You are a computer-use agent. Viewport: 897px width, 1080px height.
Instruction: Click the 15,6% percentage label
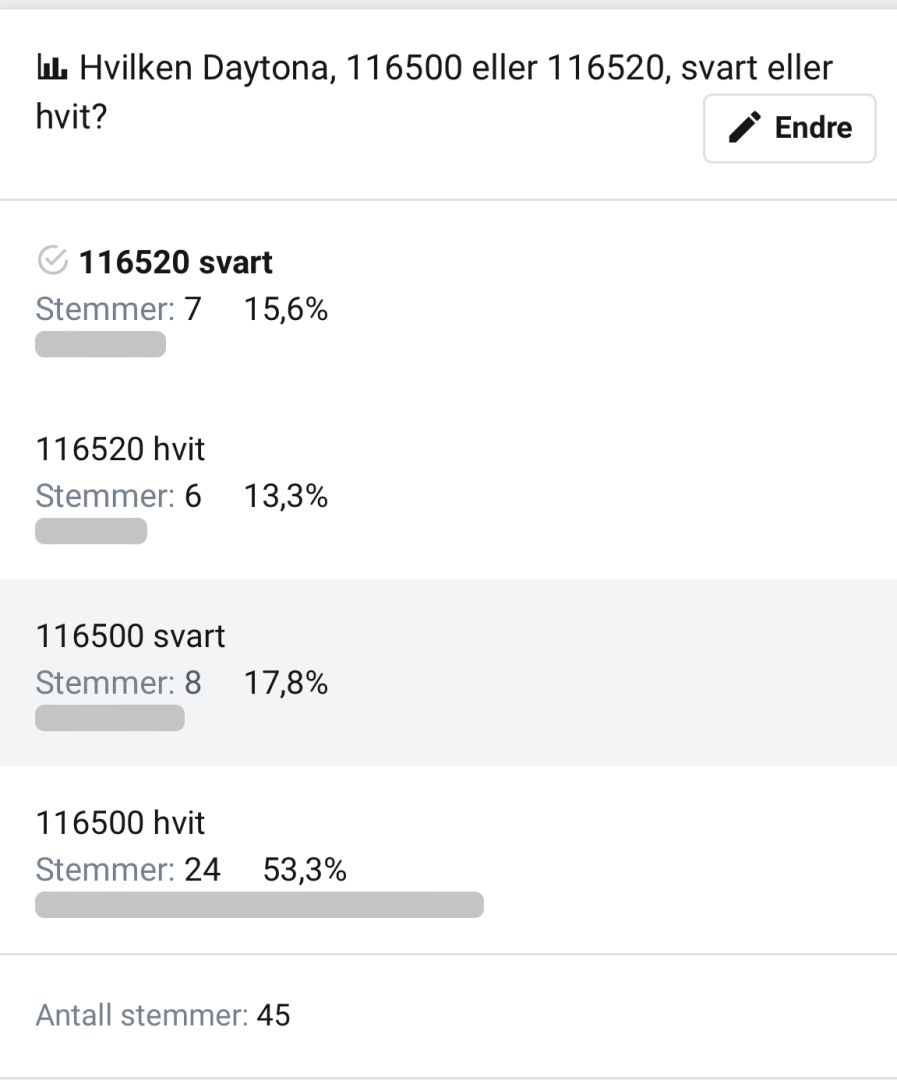(x=286, y=309)
